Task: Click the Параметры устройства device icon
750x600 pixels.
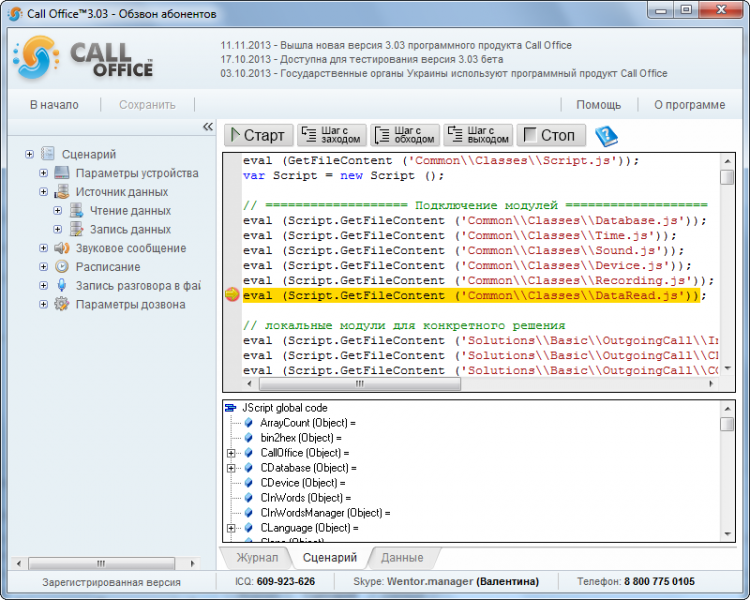Action: tap(62, 173)
